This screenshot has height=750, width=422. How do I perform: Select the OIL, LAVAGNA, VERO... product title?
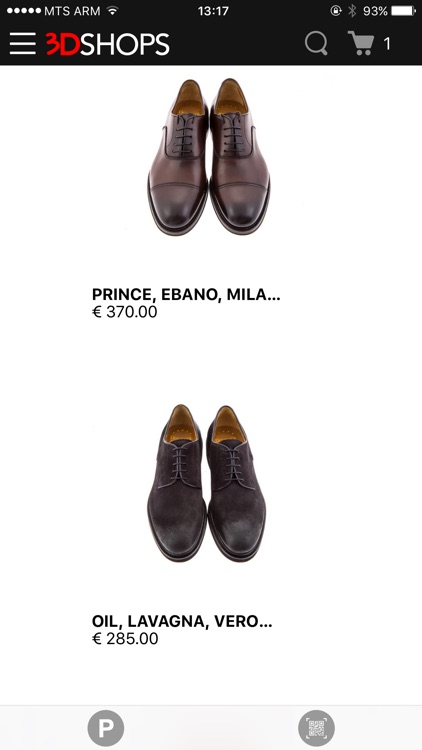point(182,621)
